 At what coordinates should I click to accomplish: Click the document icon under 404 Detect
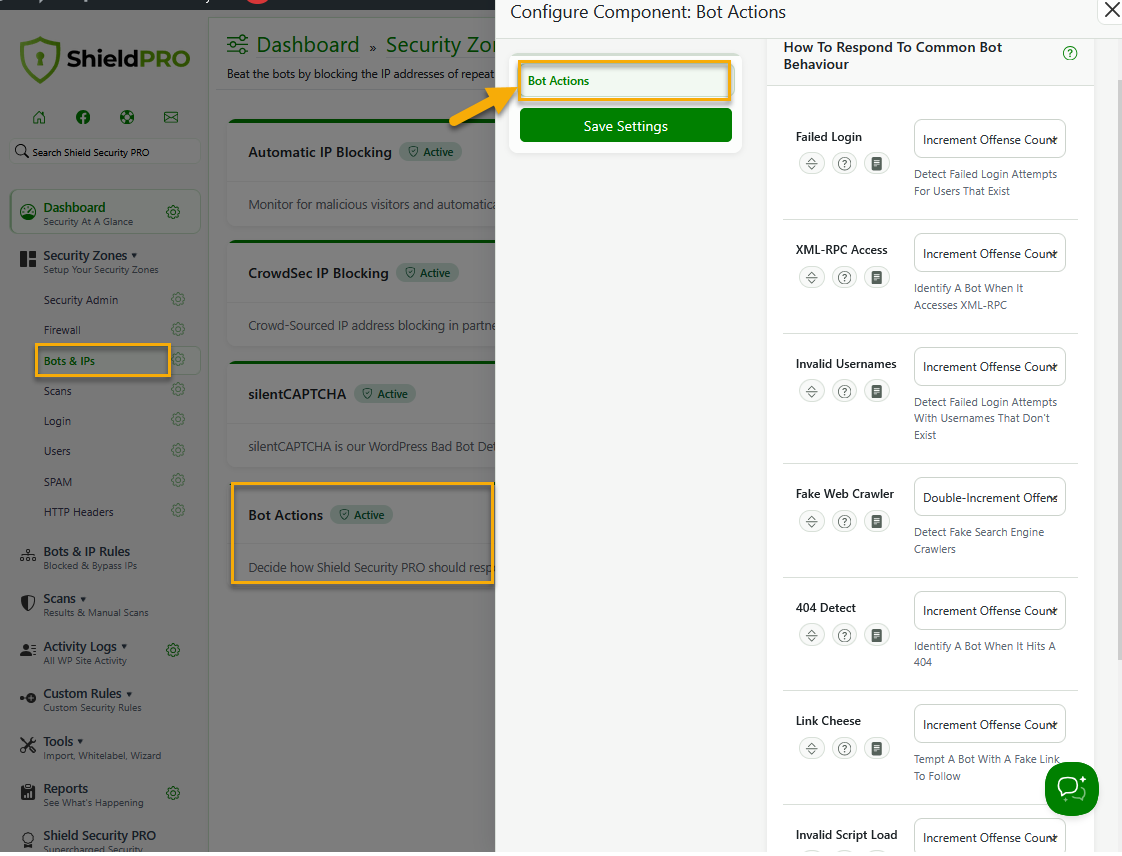tap(877, 636)
